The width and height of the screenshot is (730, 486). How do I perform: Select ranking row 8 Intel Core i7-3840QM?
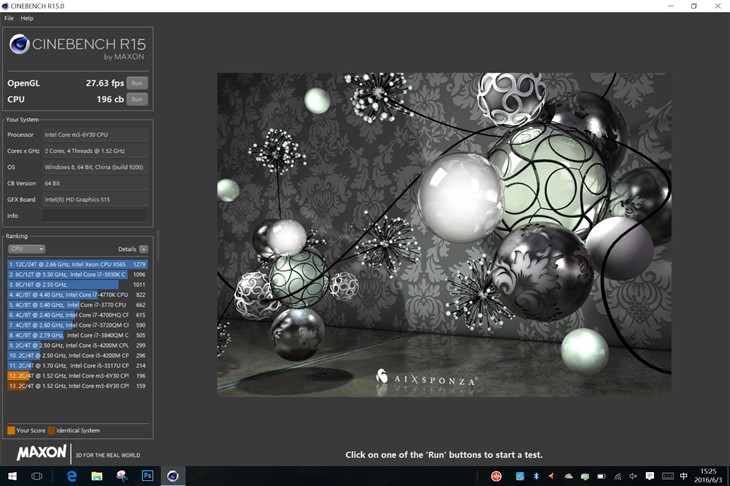tap(77, 335)
